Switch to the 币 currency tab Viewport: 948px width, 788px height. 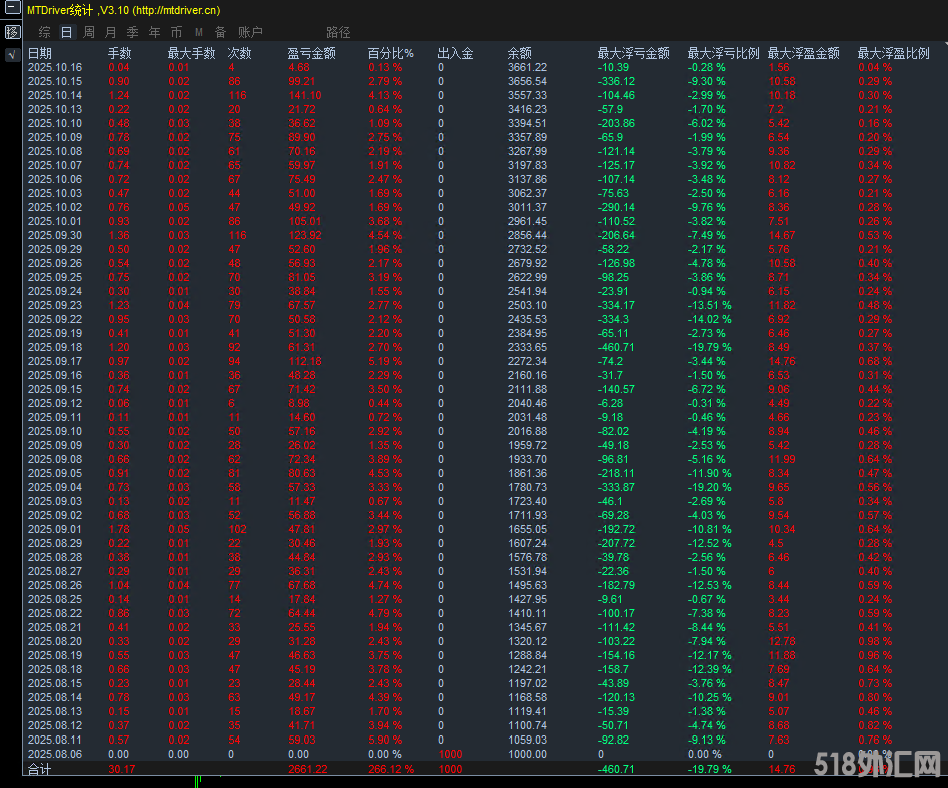(176, 32)
